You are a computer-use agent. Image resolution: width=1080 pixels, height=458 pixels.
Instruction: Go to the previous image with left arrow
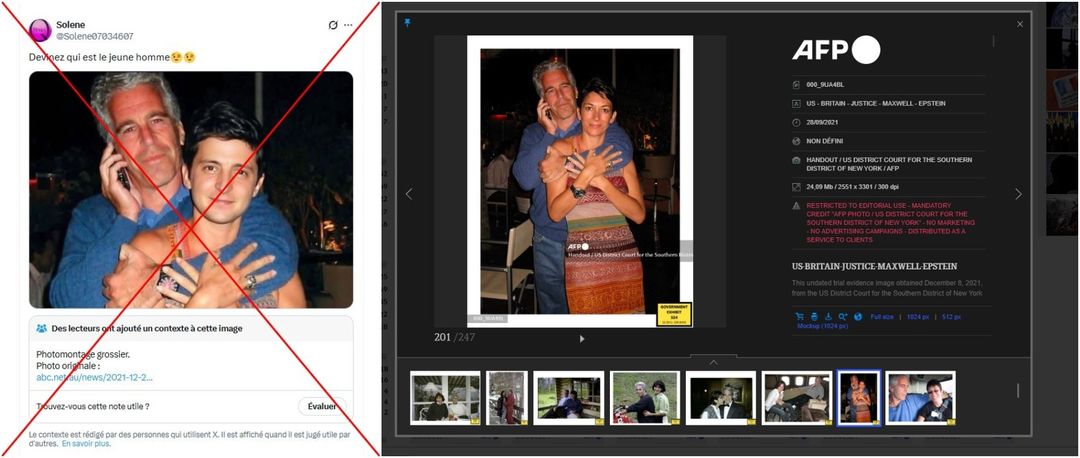pyautogui.click(x=408, y=194)
